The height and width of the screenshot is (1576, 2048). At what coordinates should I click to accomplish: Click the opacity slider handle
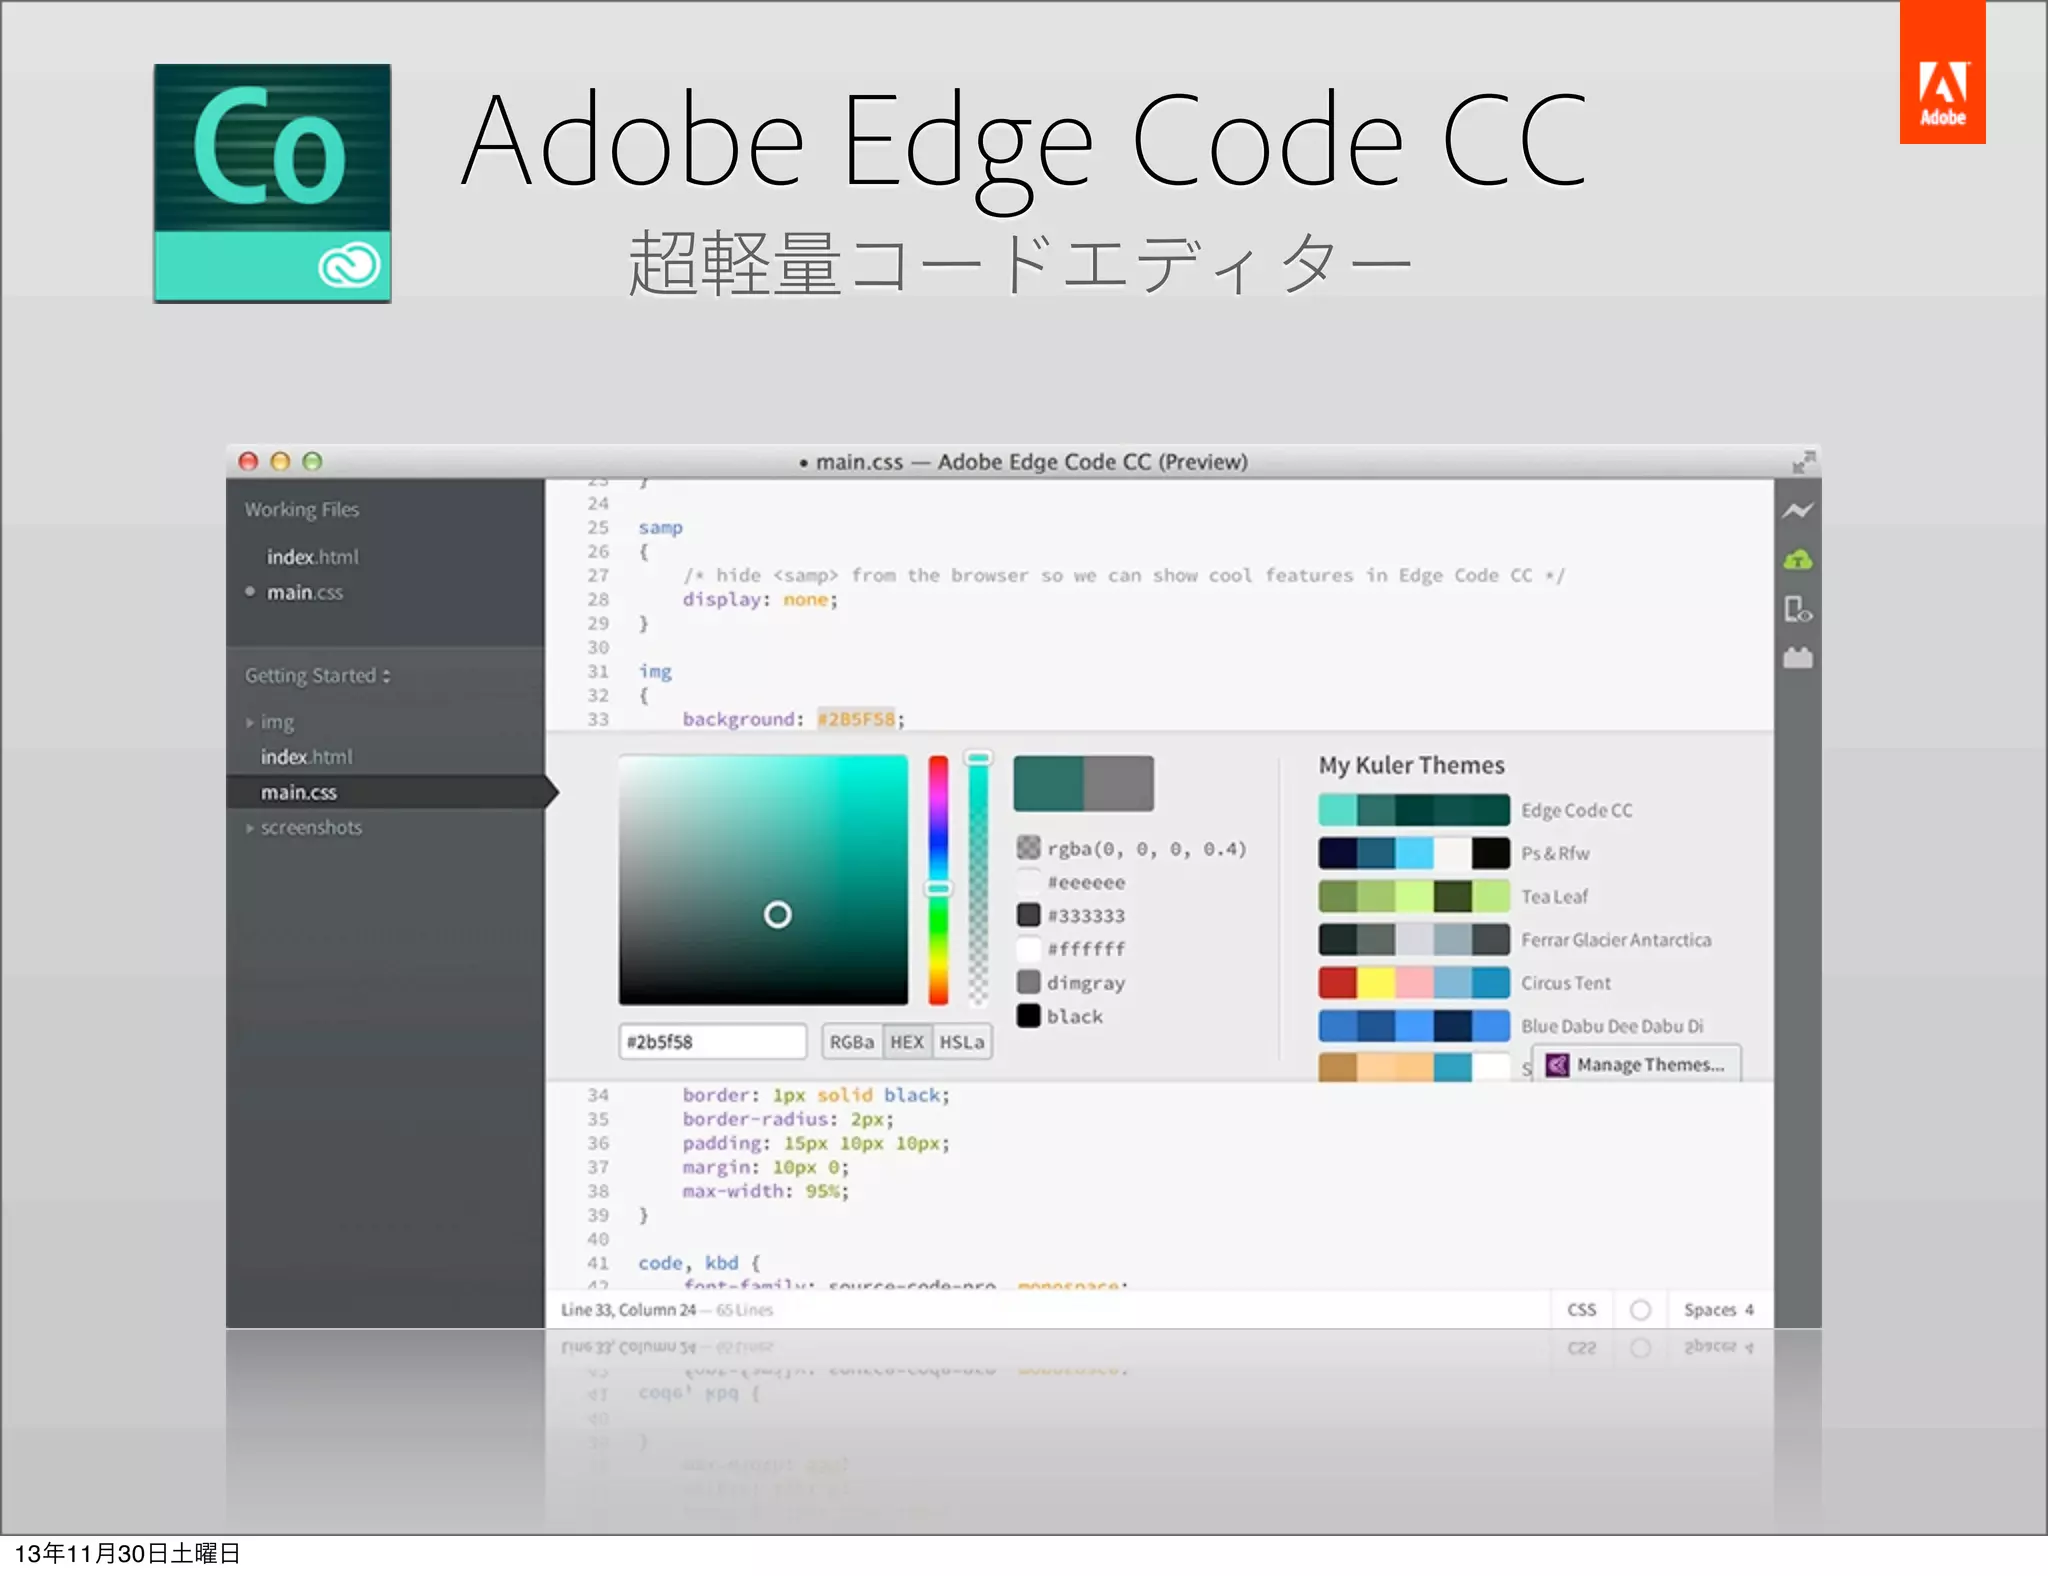[978, 758]
